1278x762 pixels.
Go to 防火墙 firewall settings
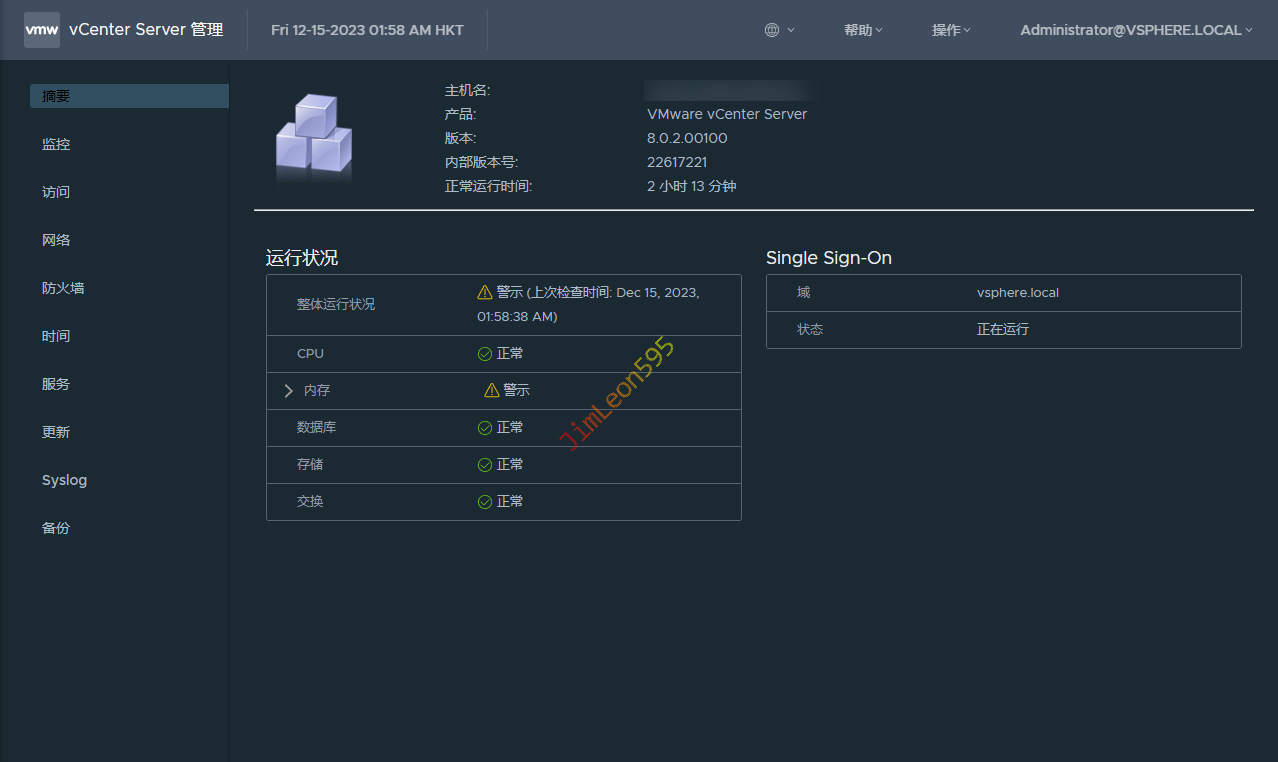pos(63,288)
